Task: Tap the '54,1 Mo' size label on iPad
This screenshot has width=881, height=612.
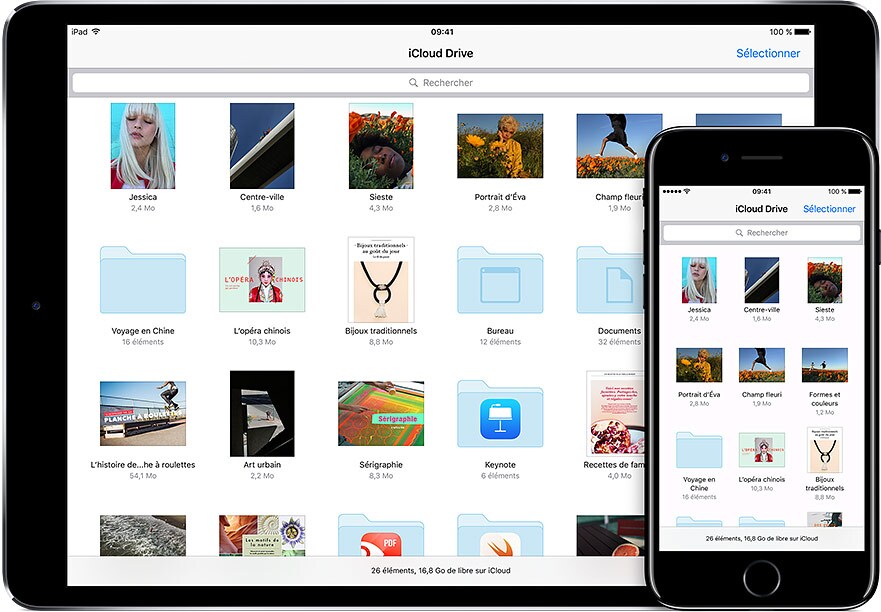Action: (143, 475)
